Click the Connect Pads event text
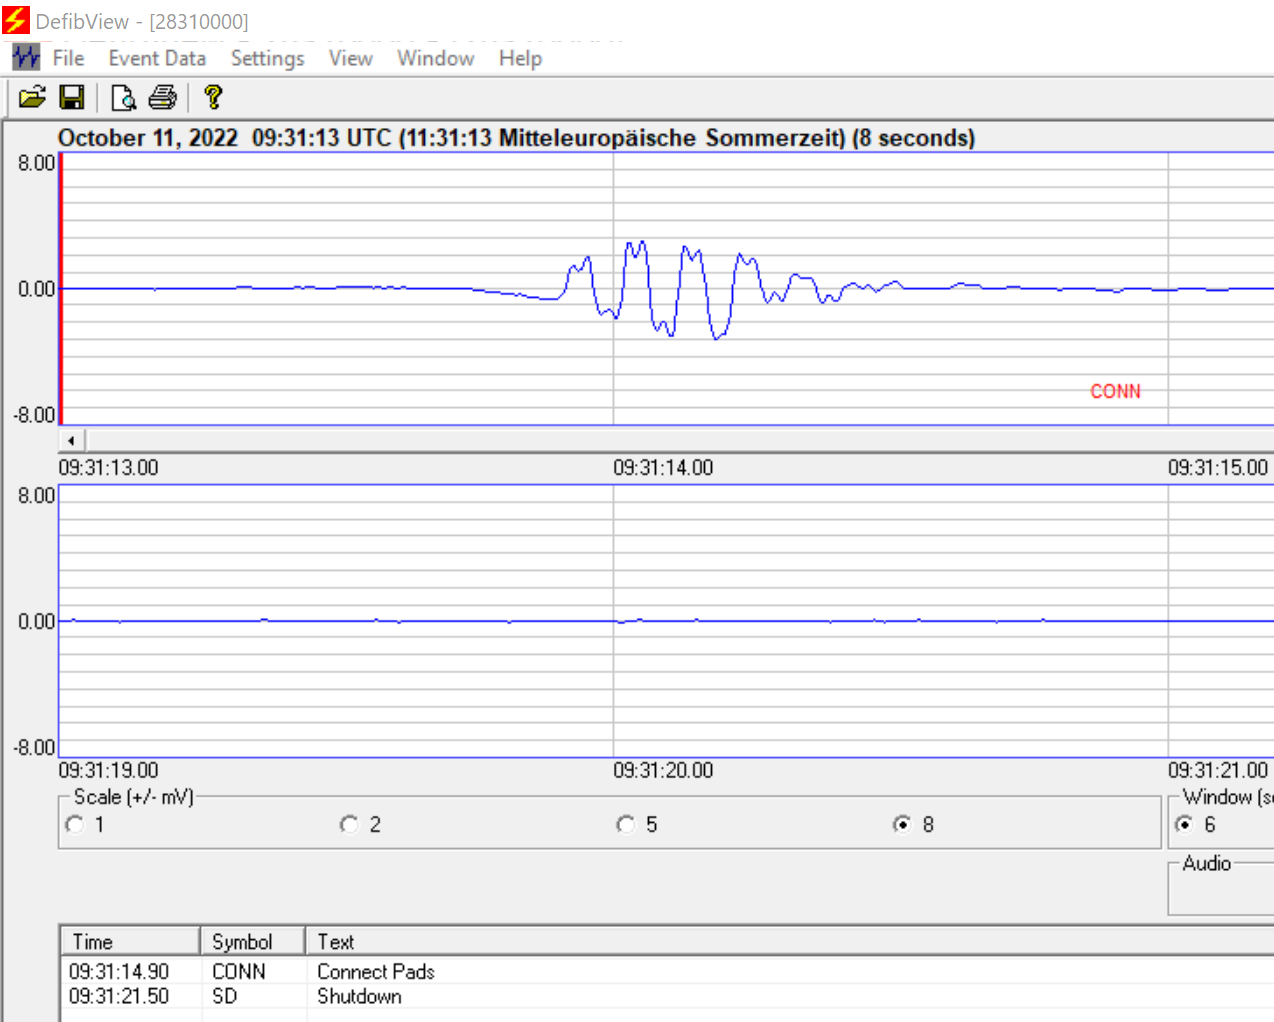Viewport: 1274px width, 1022px height. (x=376, y=971)
